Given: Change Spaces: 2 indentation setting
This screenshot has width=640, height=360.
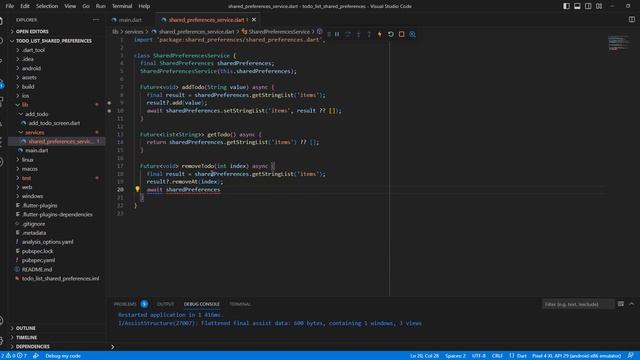Looking at the screenshot, I should (x=455, y=356).
